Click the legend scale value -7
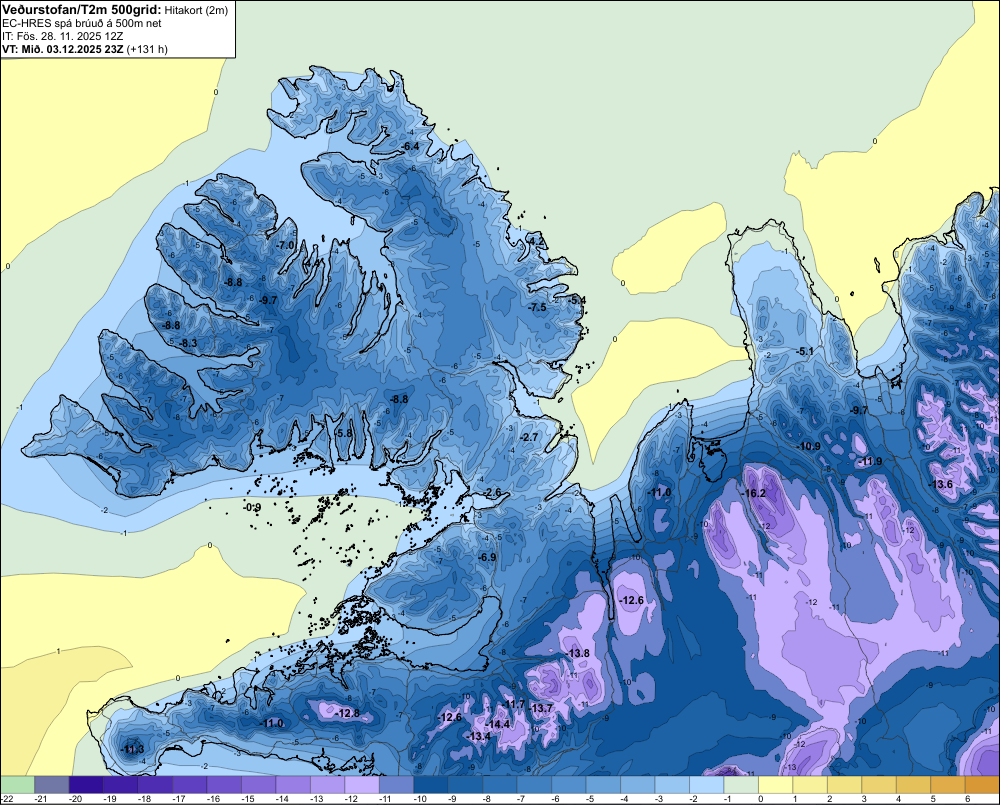 point(520,799)
